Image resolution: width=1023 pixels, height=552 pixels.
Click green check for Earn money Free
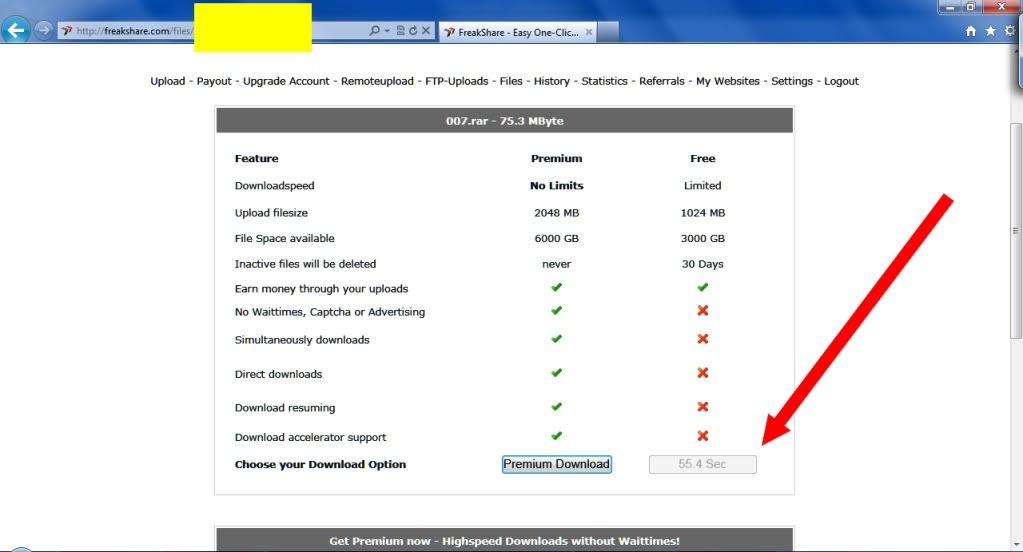click(703, 287)
